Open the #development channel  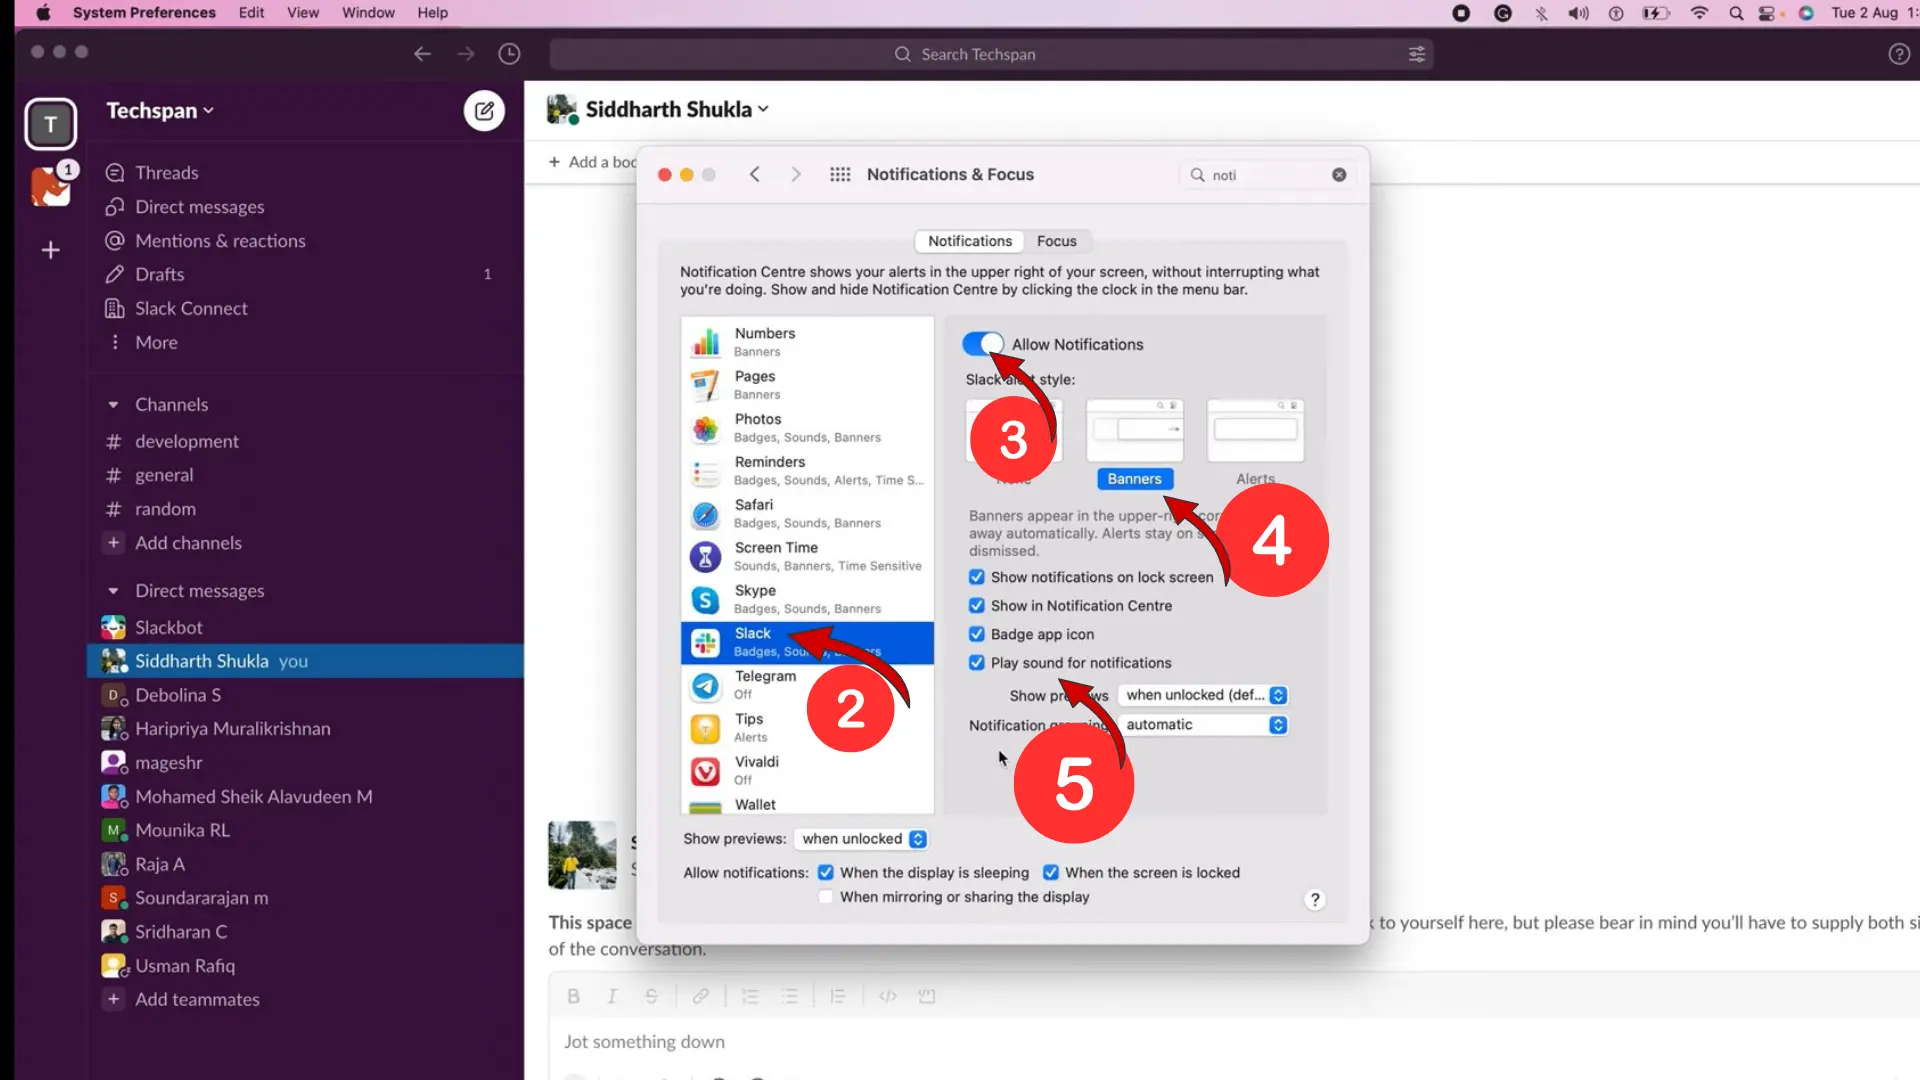click(187, 441)
